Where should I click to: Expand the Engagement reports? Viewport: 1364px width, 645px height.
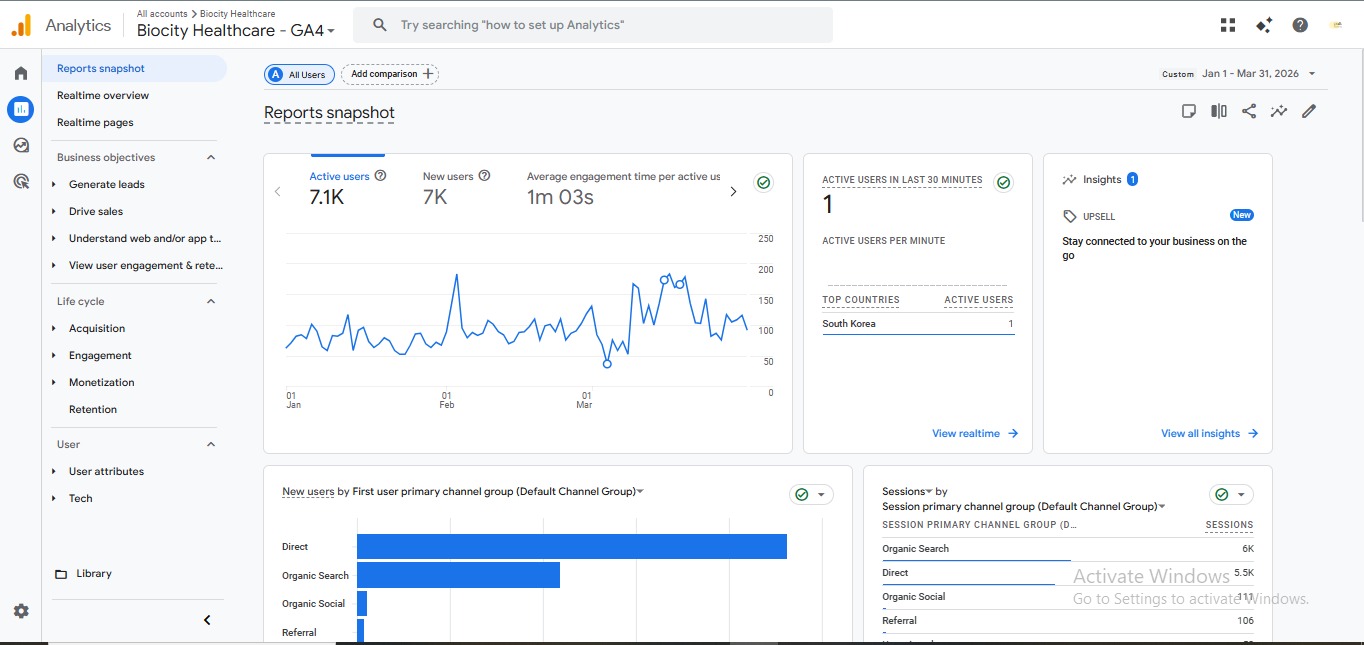54,355
